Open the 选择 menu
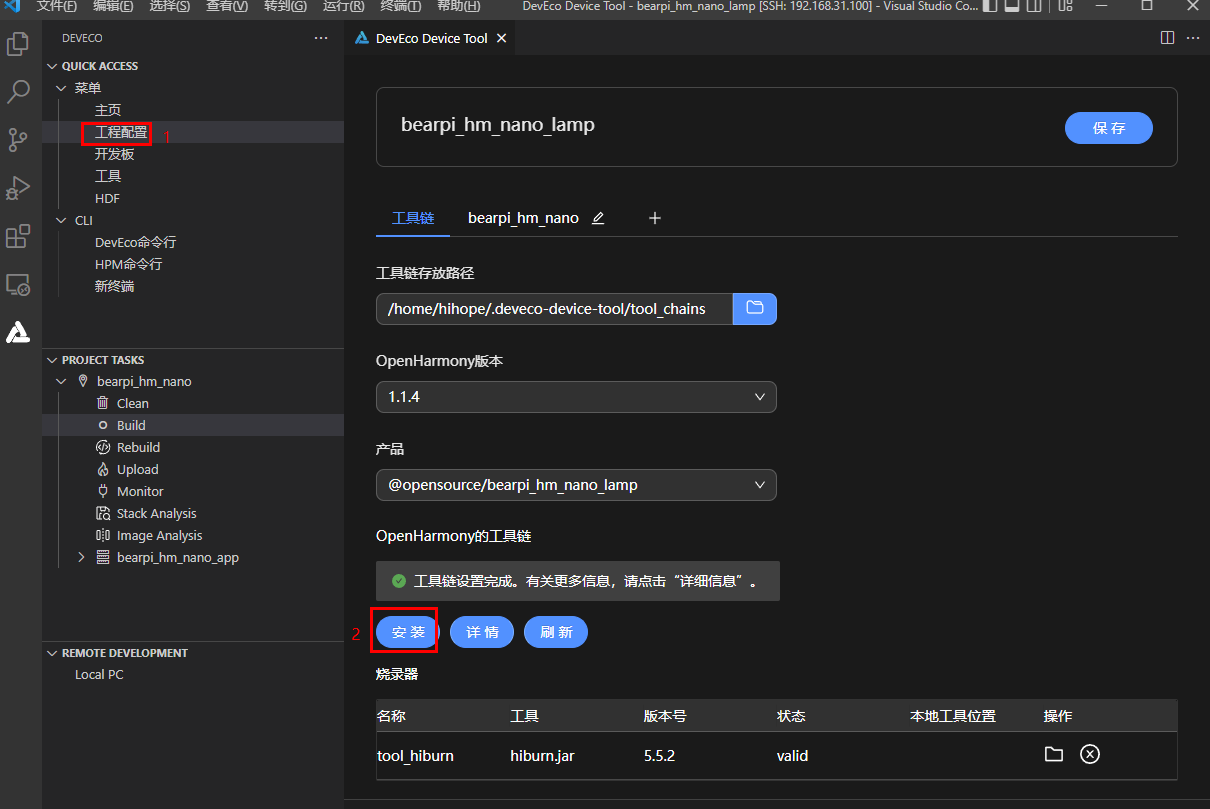The width and height of the screenshot is (1210, 809). [170, 6]
